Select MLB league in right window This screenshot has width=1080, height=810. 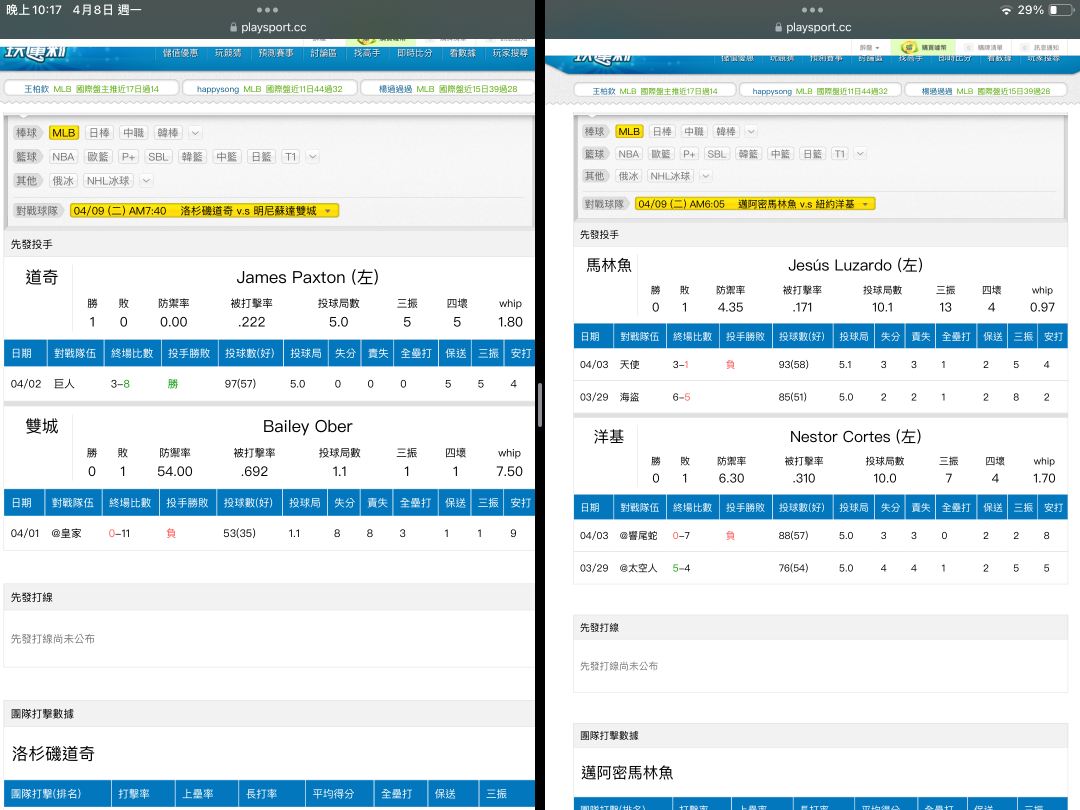point(629,132)
